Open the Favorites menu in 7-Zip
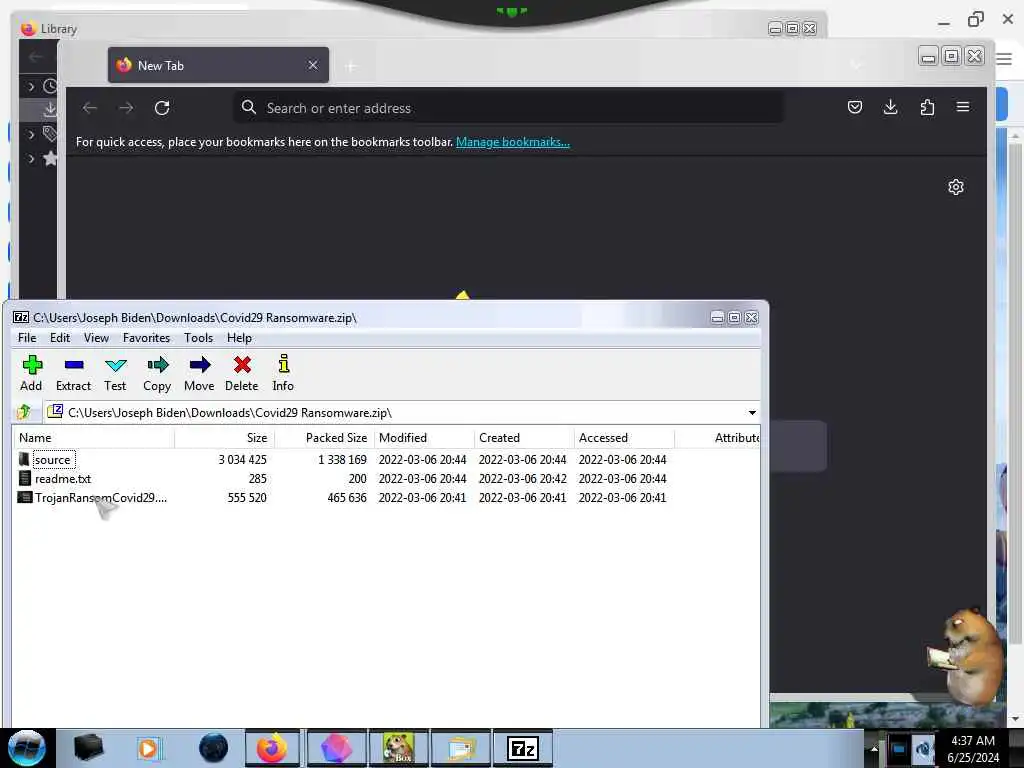Viewport: 1024px width, 768px height. click(x=146, y=338)
